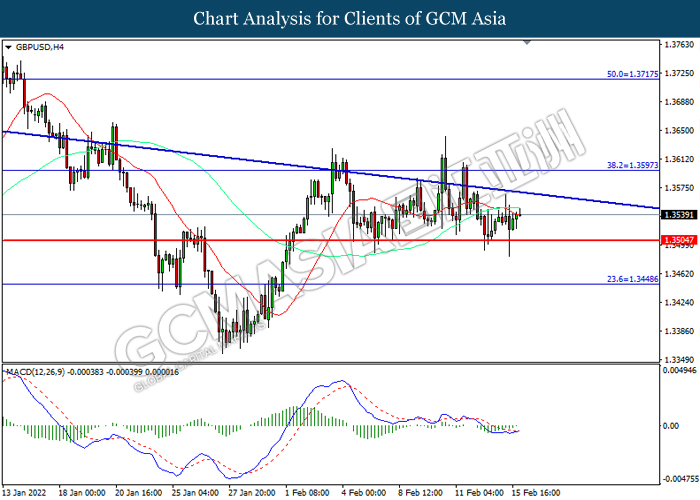Click the 20 Jan 16:00 time label

click(138, 493)
